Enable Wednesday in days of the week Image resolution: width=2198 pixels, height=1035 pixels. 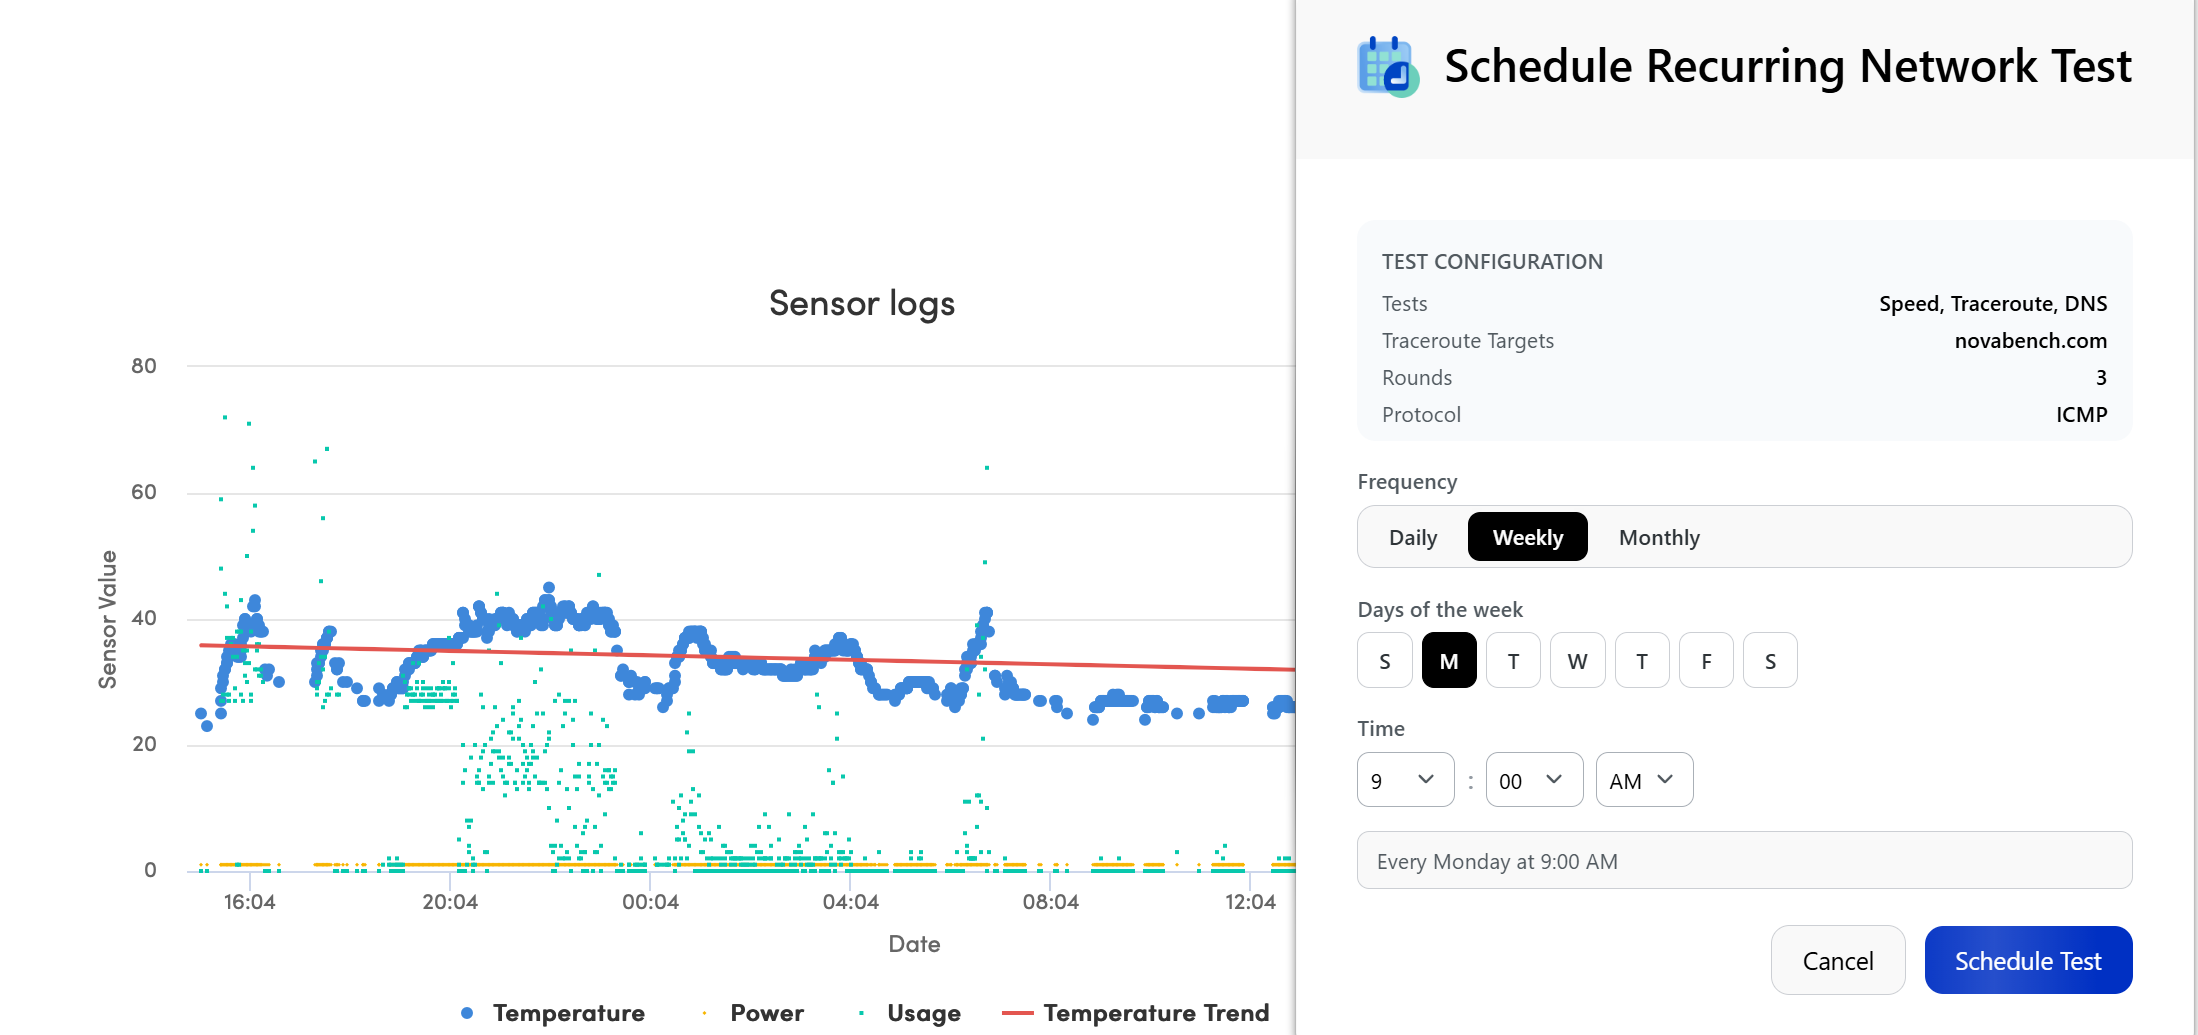pos(1577,660)
